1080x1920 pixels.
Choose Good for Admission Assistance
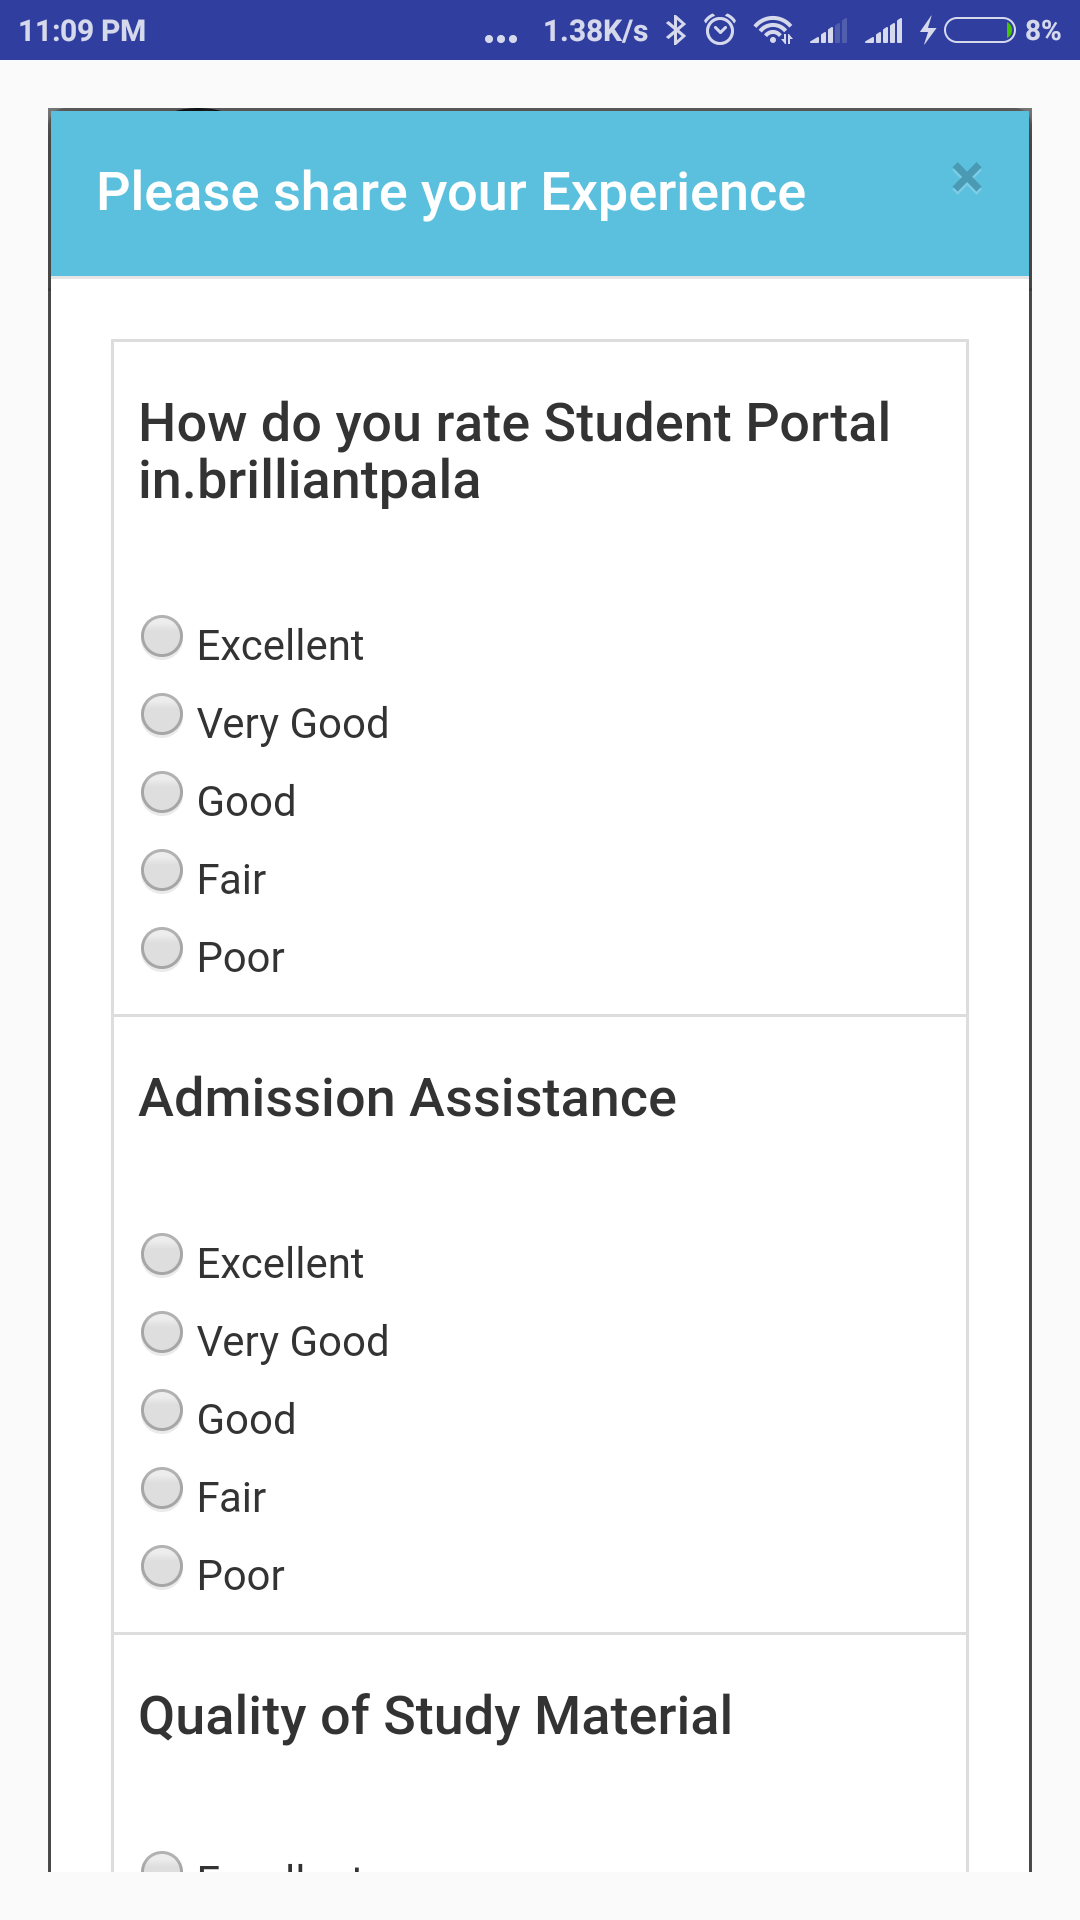click(162, 1411)
